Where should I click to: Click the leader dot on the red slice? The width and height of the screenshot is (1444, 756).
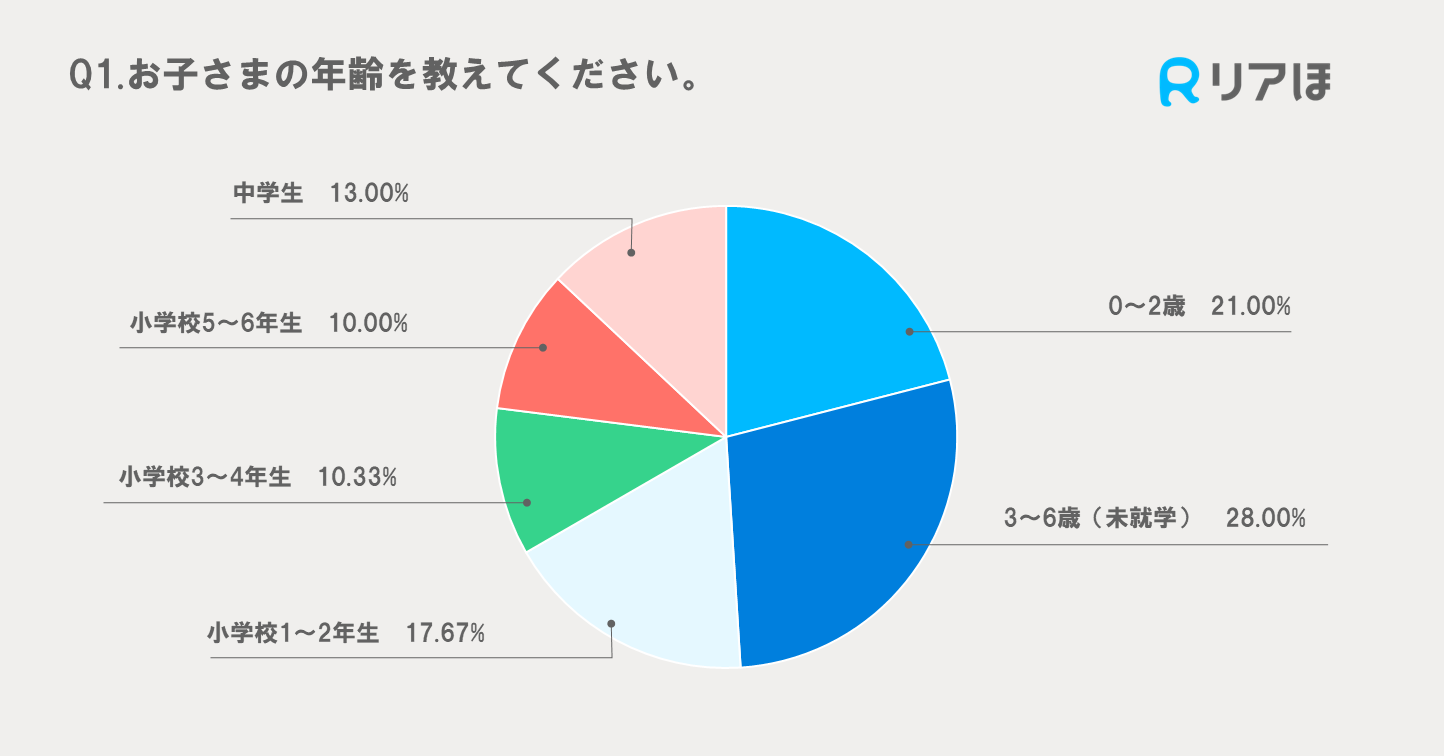543,348
